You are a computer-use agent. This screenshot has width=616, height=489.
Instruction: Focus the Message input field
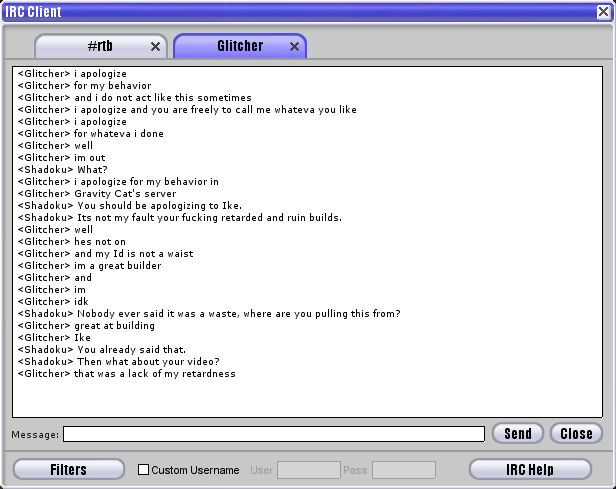[x=274, y=434]
